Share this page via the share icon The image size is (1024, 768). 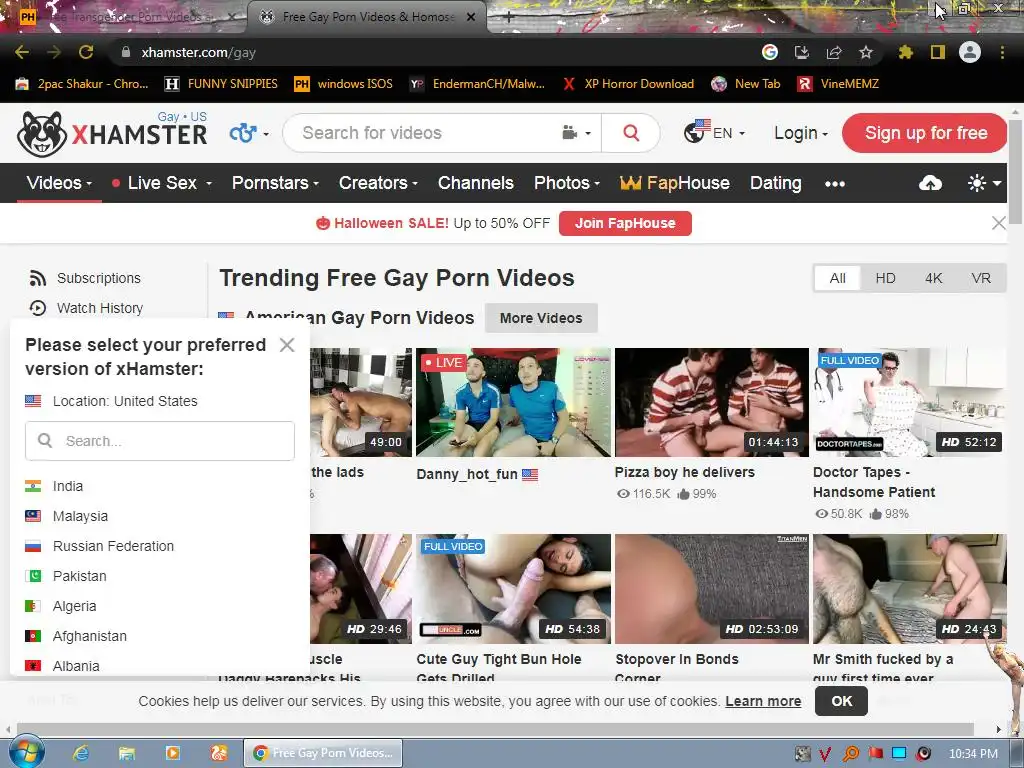tap(834, 52)
